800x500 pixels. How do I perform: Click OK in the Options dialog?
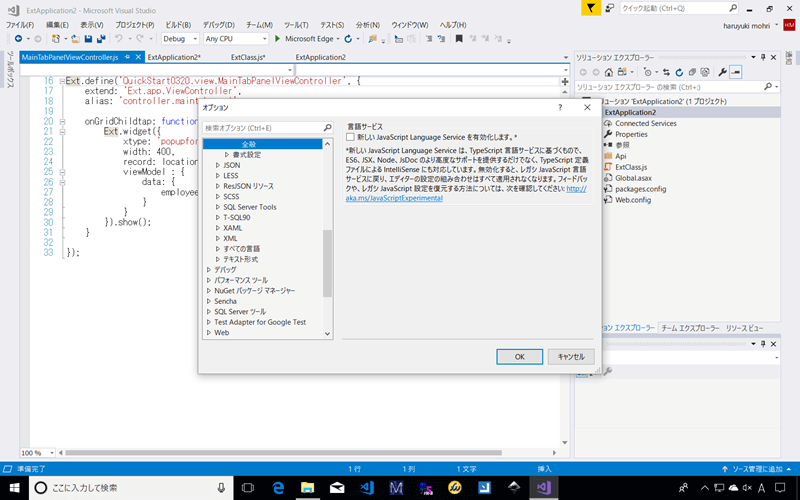coord(519,357)
